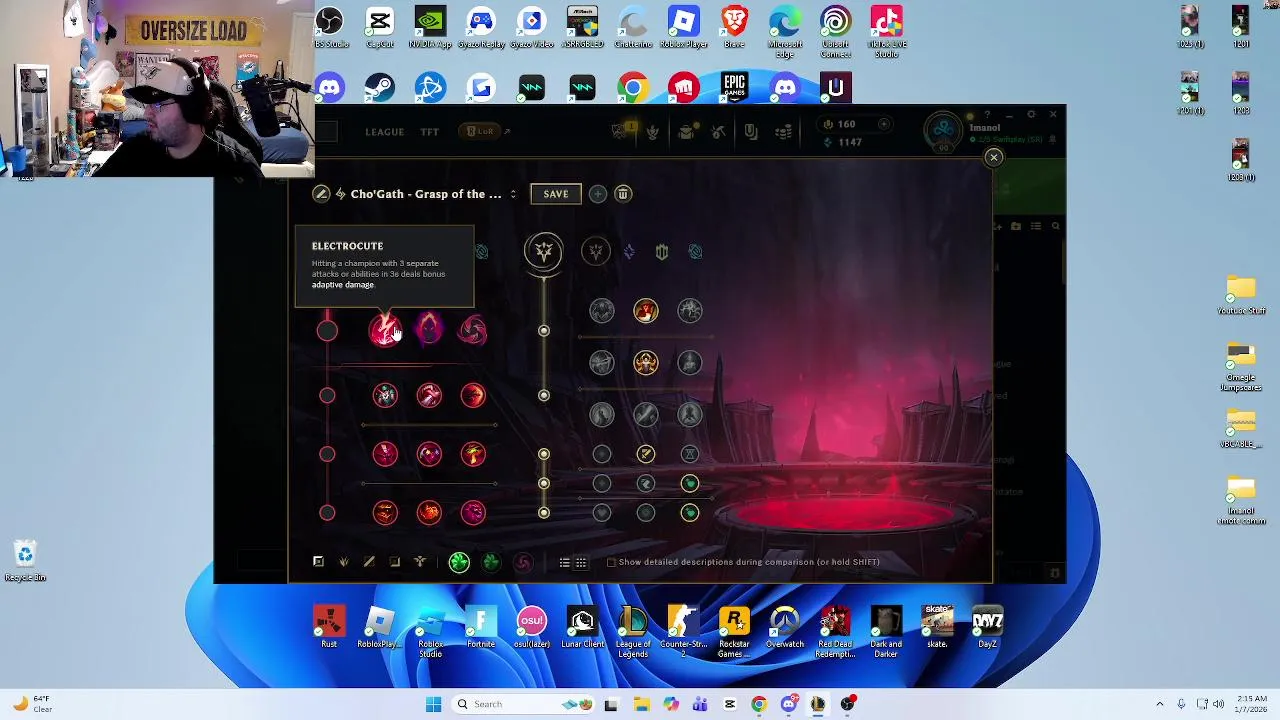Open the Steam desktop shortcut
Viewport: 1280px width, 720px height.
pos(379,88)
